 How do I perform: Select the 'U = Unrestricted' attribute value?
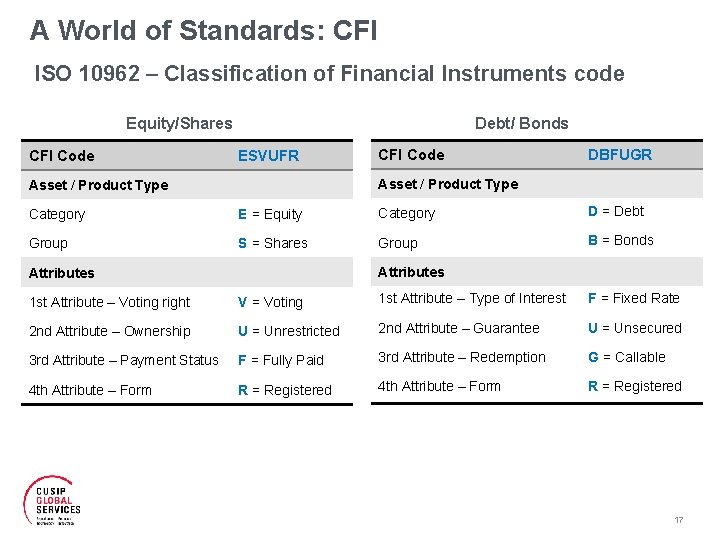click(288, 331)
